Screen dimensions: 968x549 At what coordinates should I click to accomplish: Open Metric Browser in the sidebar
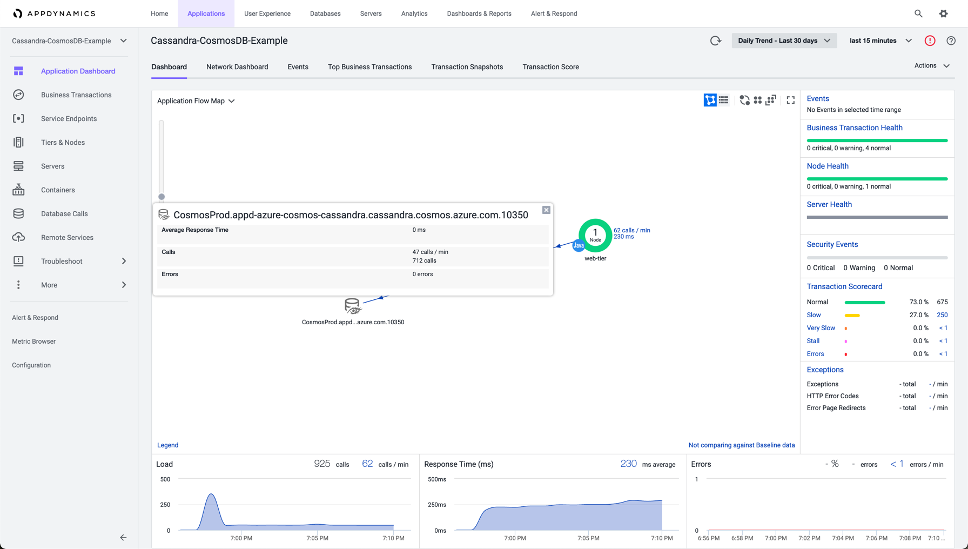coord(34,342)
